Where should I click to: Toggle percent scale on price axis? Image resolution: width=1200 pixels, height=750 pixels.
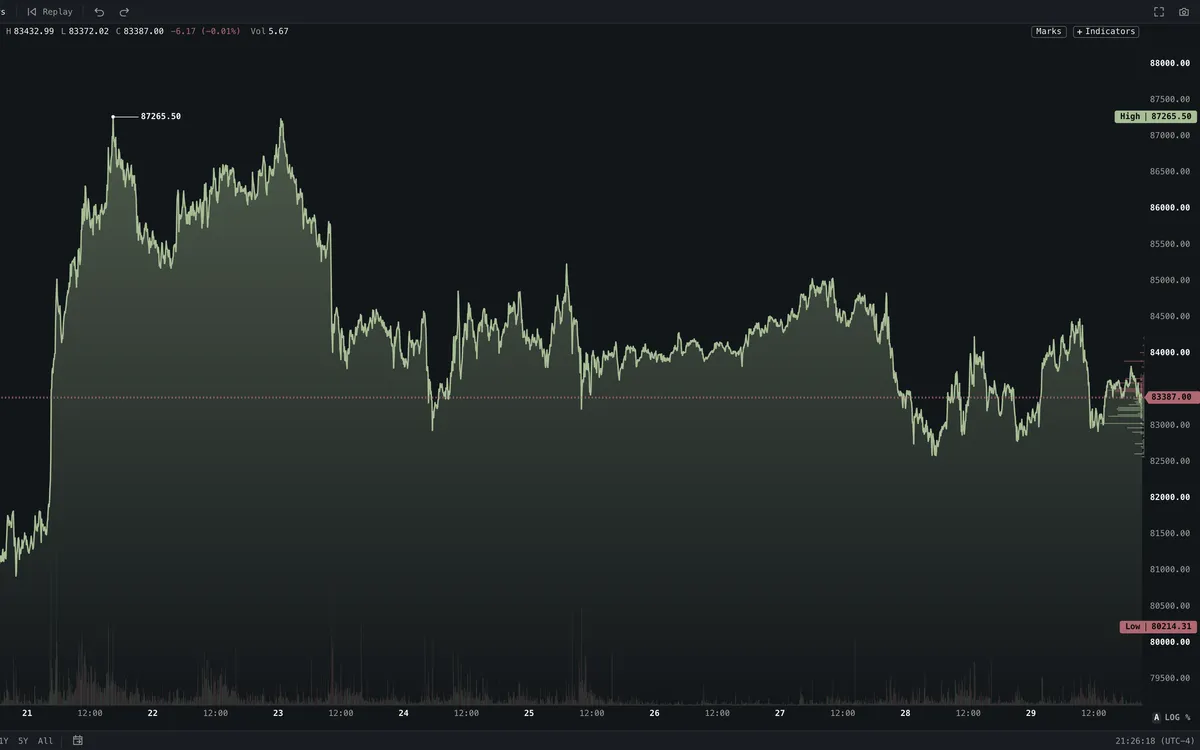pyautogui.click(x=1188, y=717)
